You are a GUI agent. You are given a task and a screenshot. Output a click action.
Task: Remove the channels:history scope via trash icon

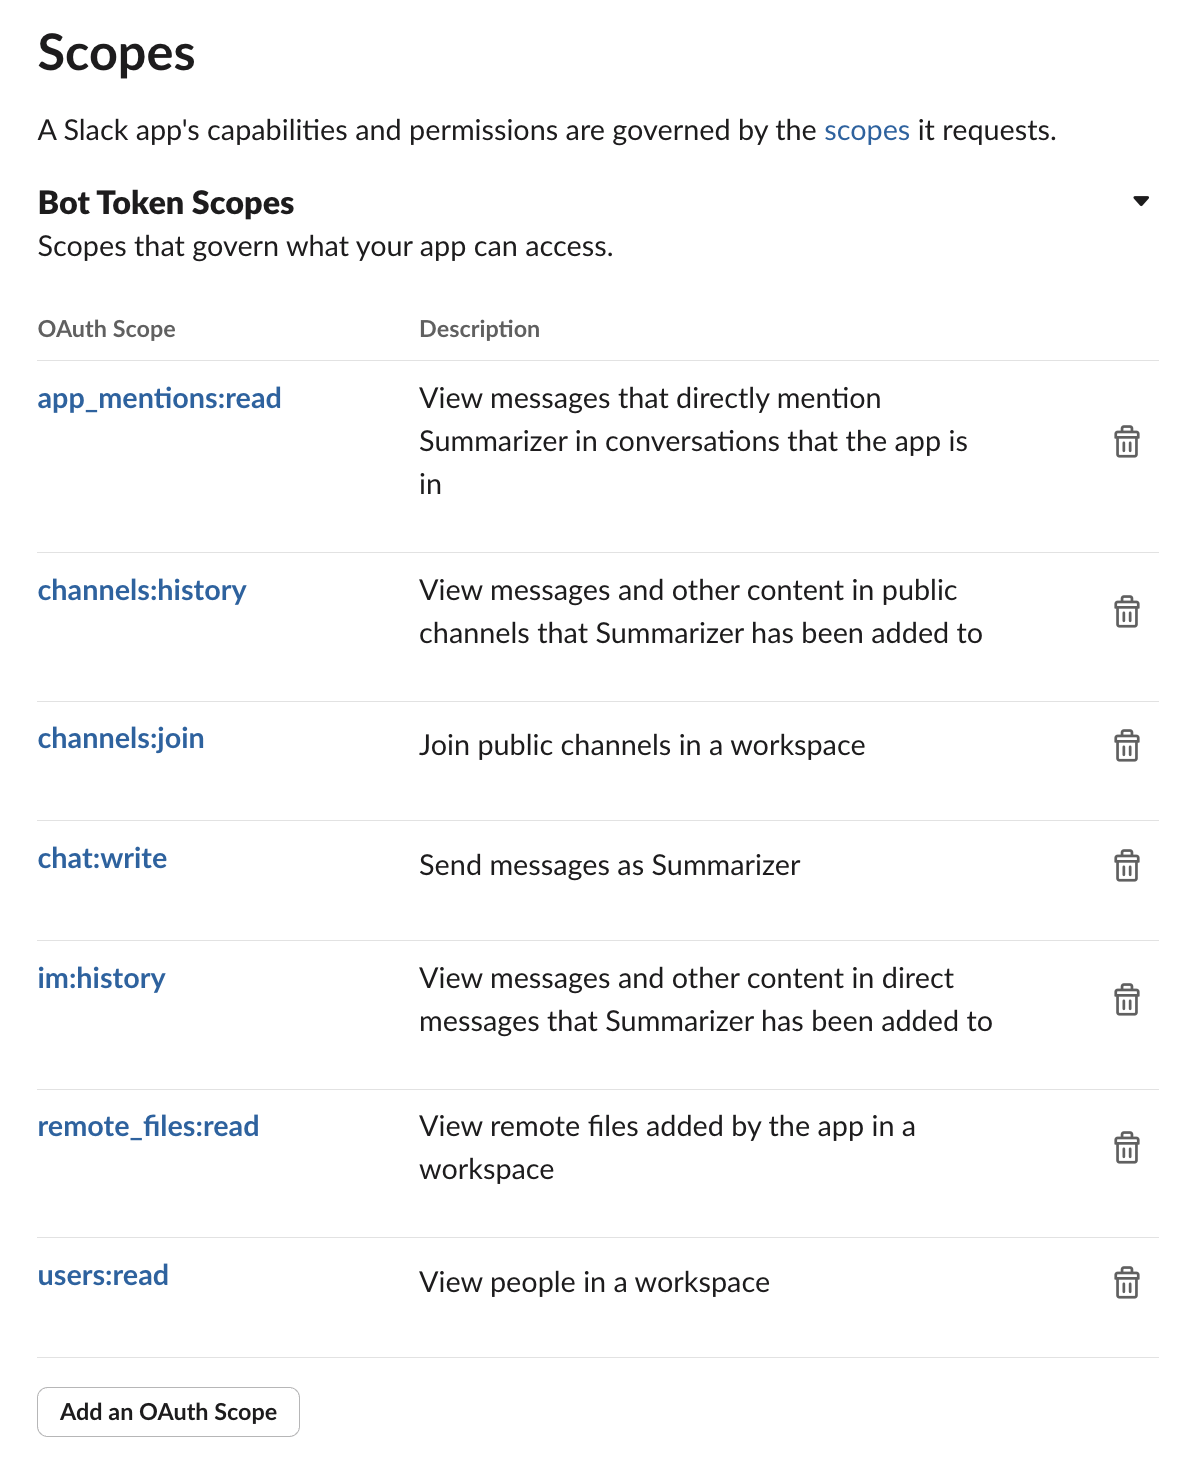1126,612
